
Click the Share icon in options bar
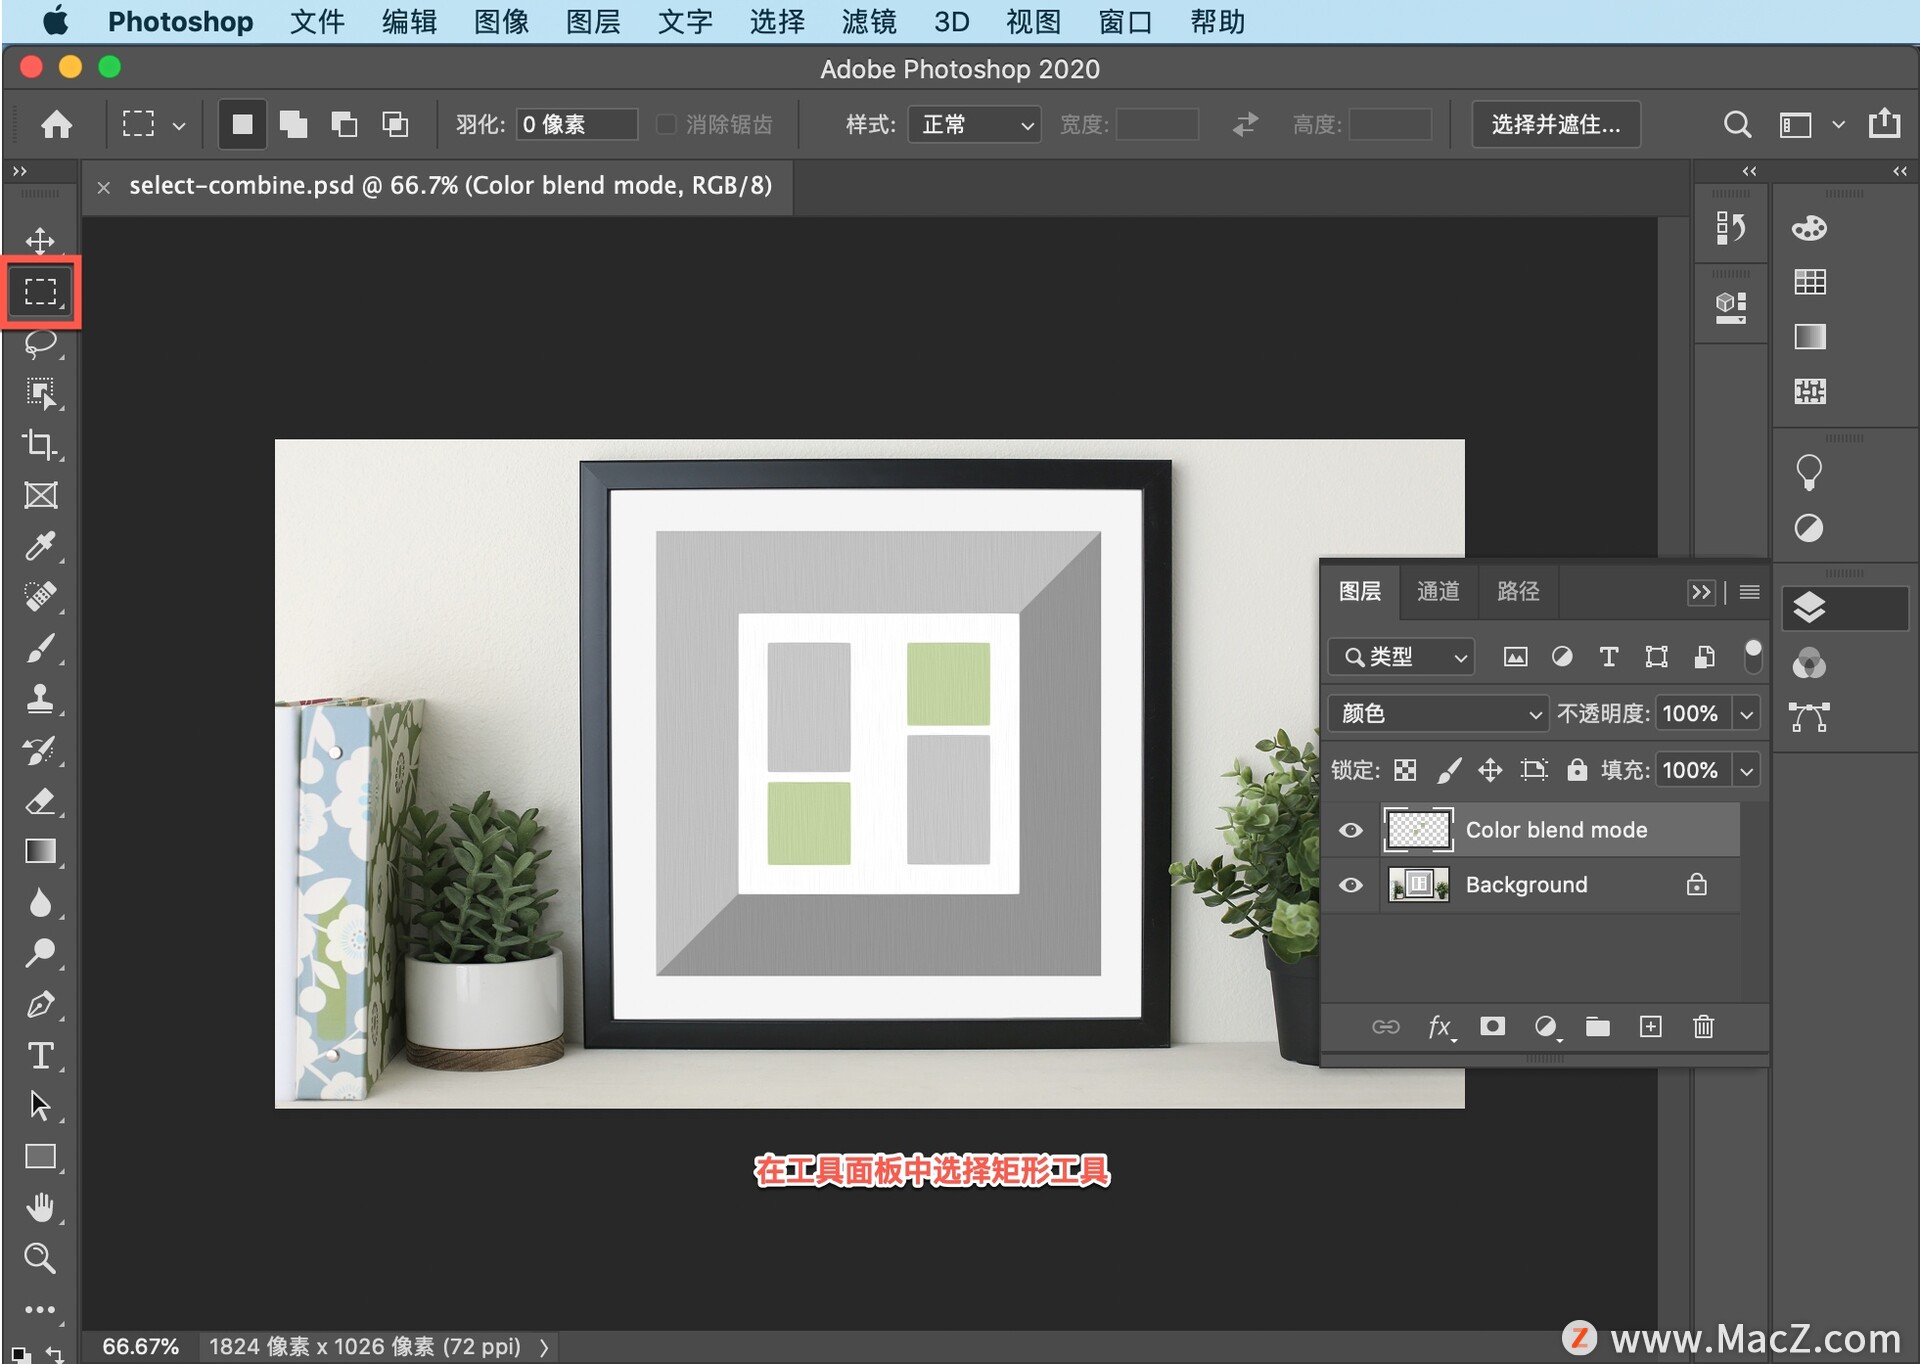click(x=1884, y=123)
